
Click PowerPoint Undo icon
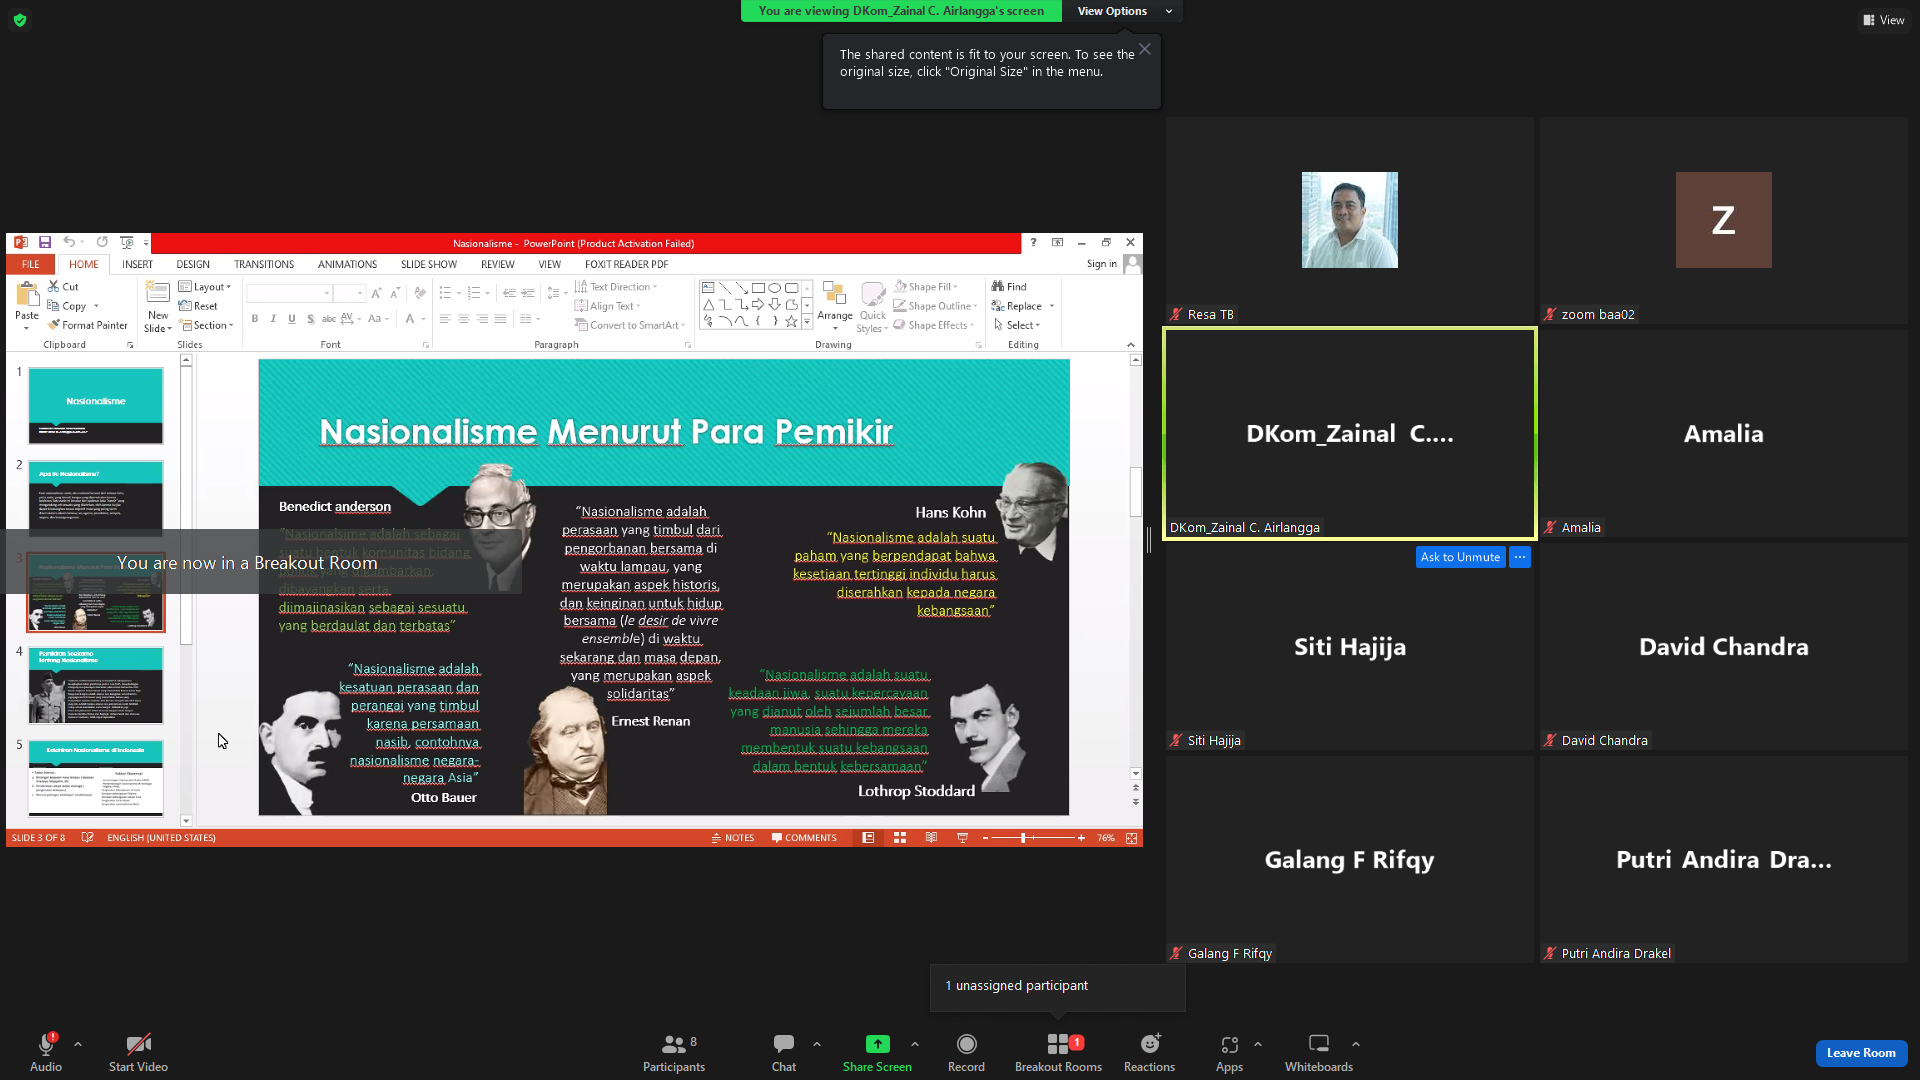[x=68, y=242]
